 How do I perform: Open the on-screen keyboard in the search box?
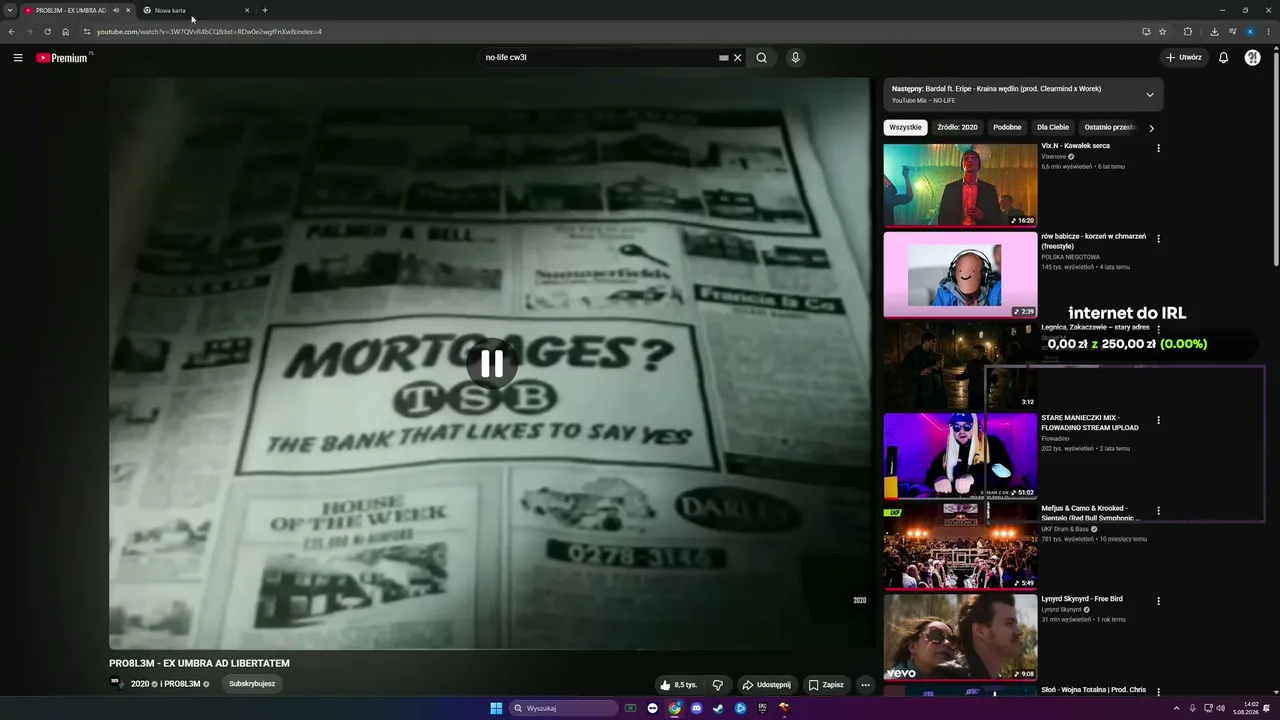(x=724, y=58)
